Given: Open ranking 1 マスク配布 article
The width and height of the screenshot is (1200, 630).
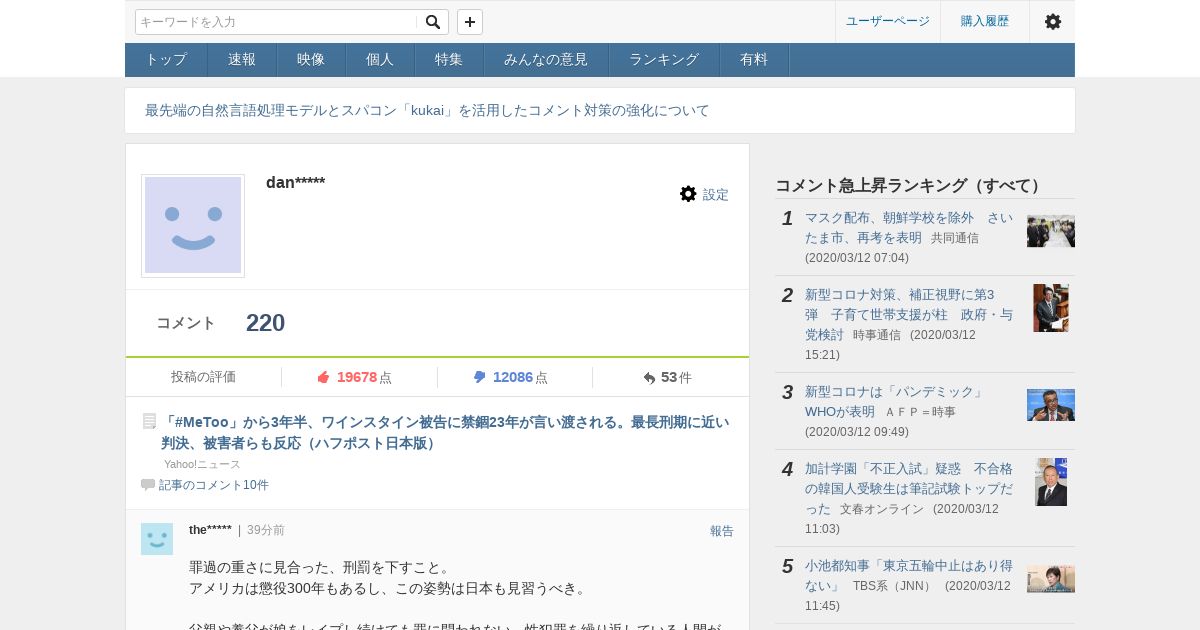Looking at the screenshot, I should pos(909,227).
